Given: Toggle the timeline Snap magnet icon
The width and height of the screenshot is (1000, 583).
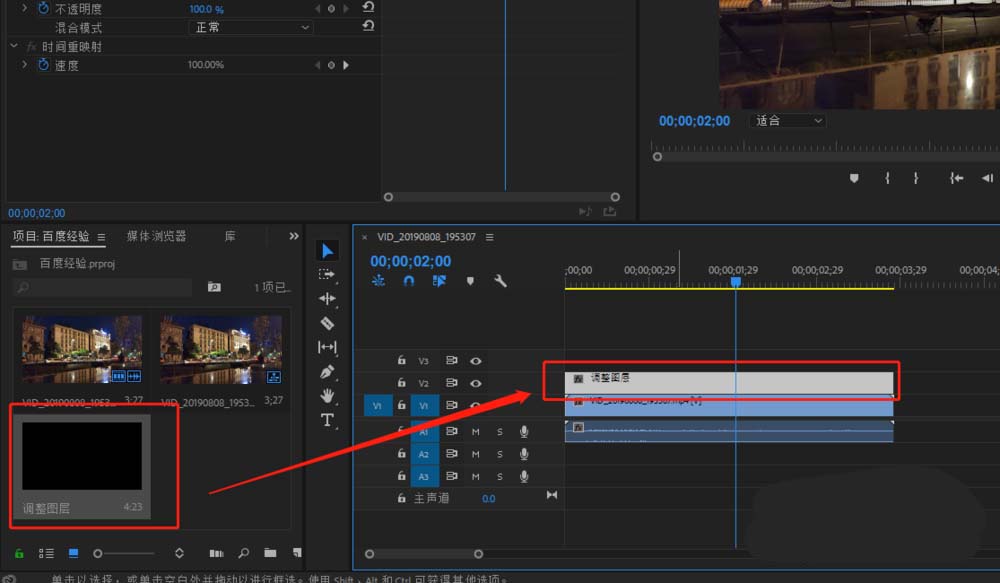Looking at the screenshot, I should click(409, 282).
